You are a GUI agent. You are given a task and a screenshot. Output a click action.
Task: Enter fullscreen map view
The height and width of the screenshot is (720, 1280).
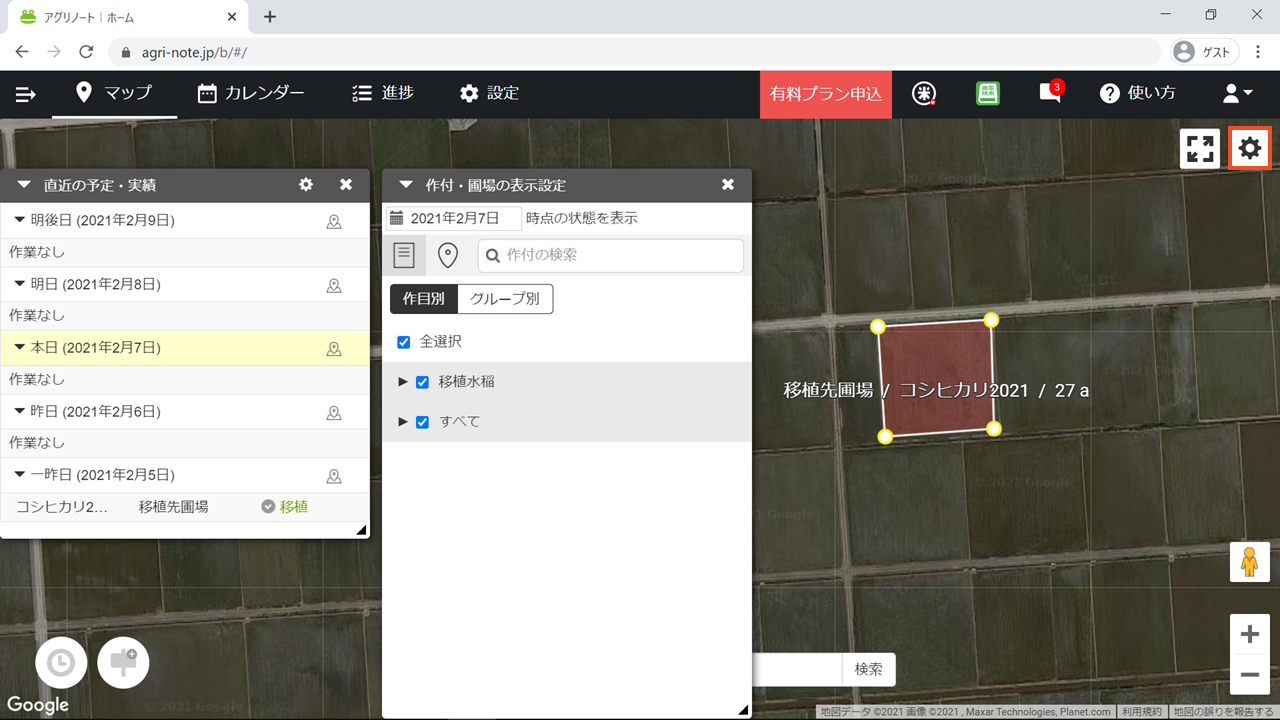(x=1200, y=149)
